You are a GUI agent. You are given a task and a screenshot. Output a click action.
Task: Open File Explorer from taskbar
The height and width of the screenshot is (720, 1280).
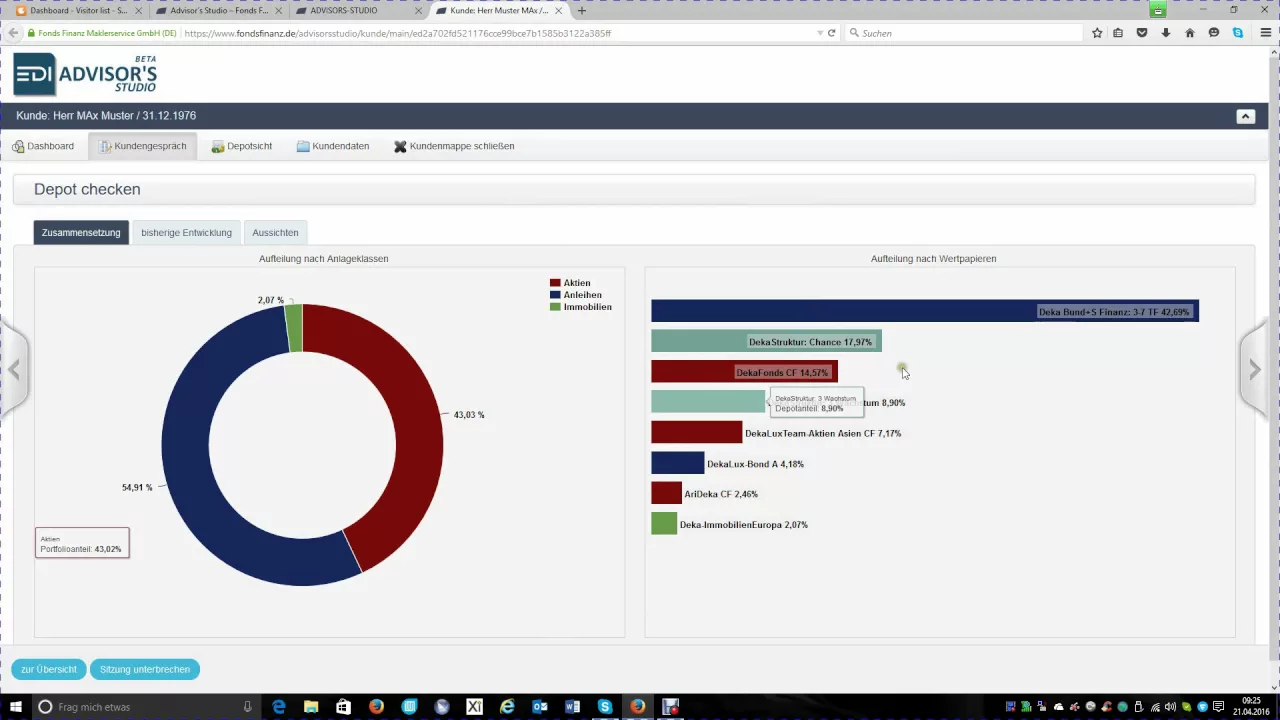point(311,707)
